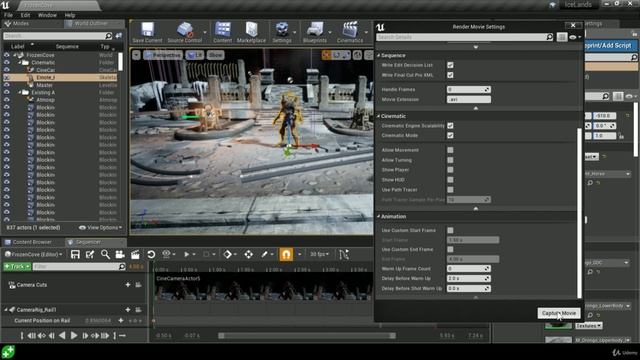Open the File menu

click(8, 15)
